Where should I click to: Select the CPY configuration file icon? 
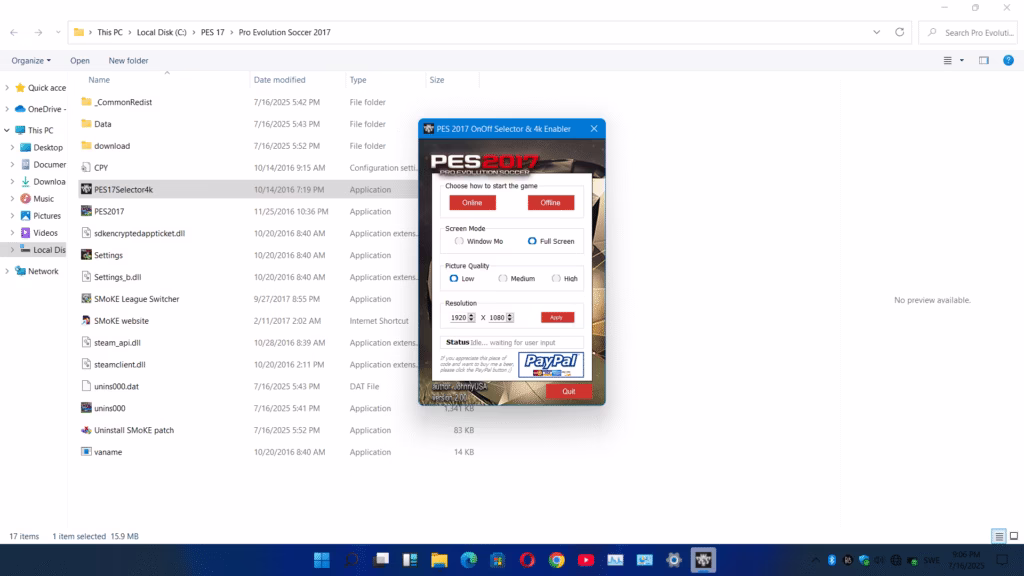coord(86,167)
